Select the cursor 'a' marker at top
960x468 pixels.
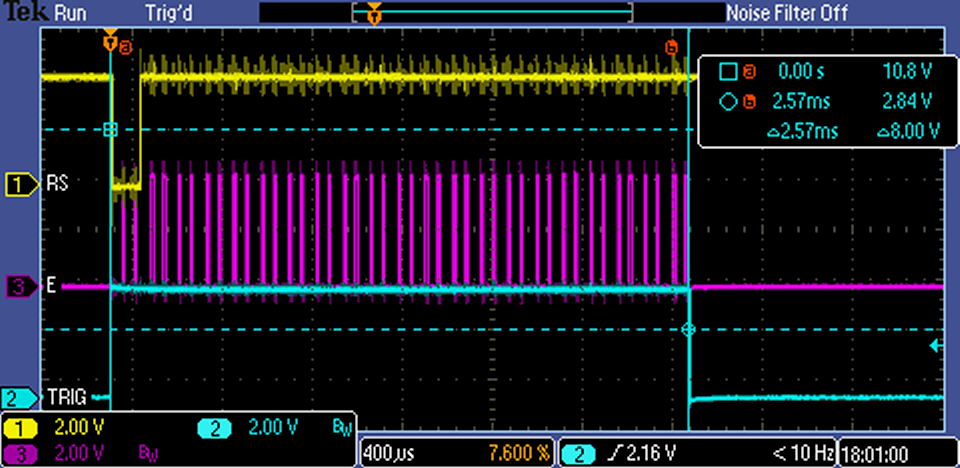(125, 46)
